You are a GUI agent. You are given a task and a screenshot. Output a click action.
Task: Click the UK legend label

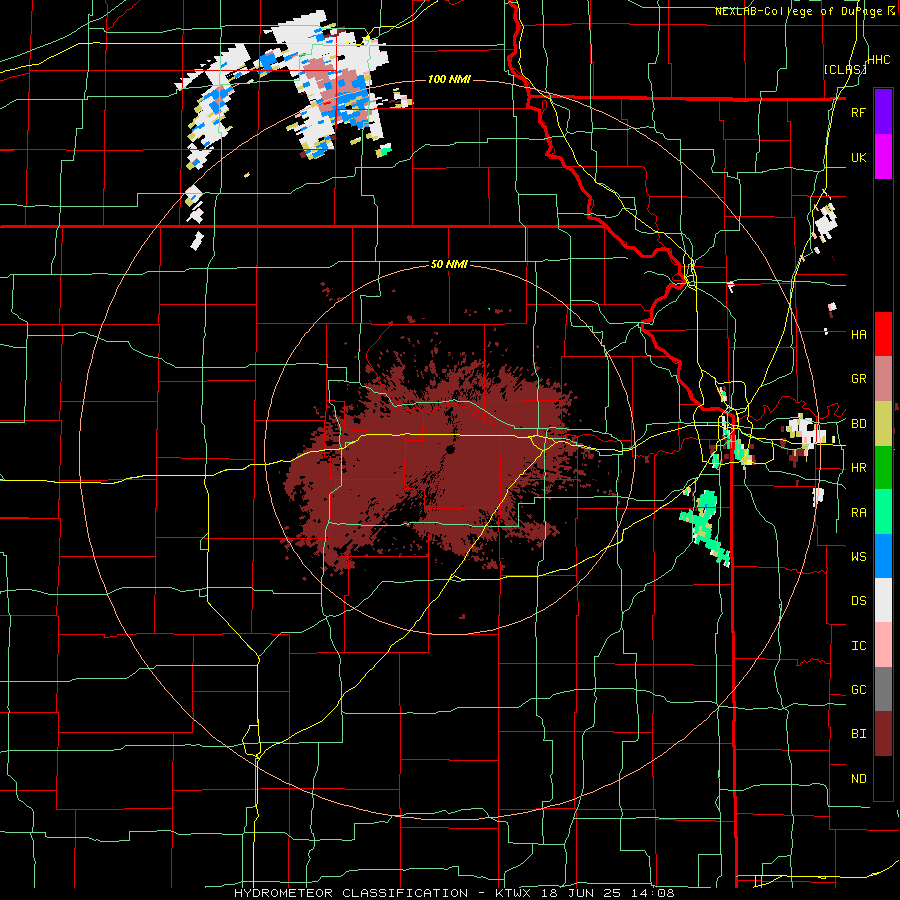tap(859, 157)
